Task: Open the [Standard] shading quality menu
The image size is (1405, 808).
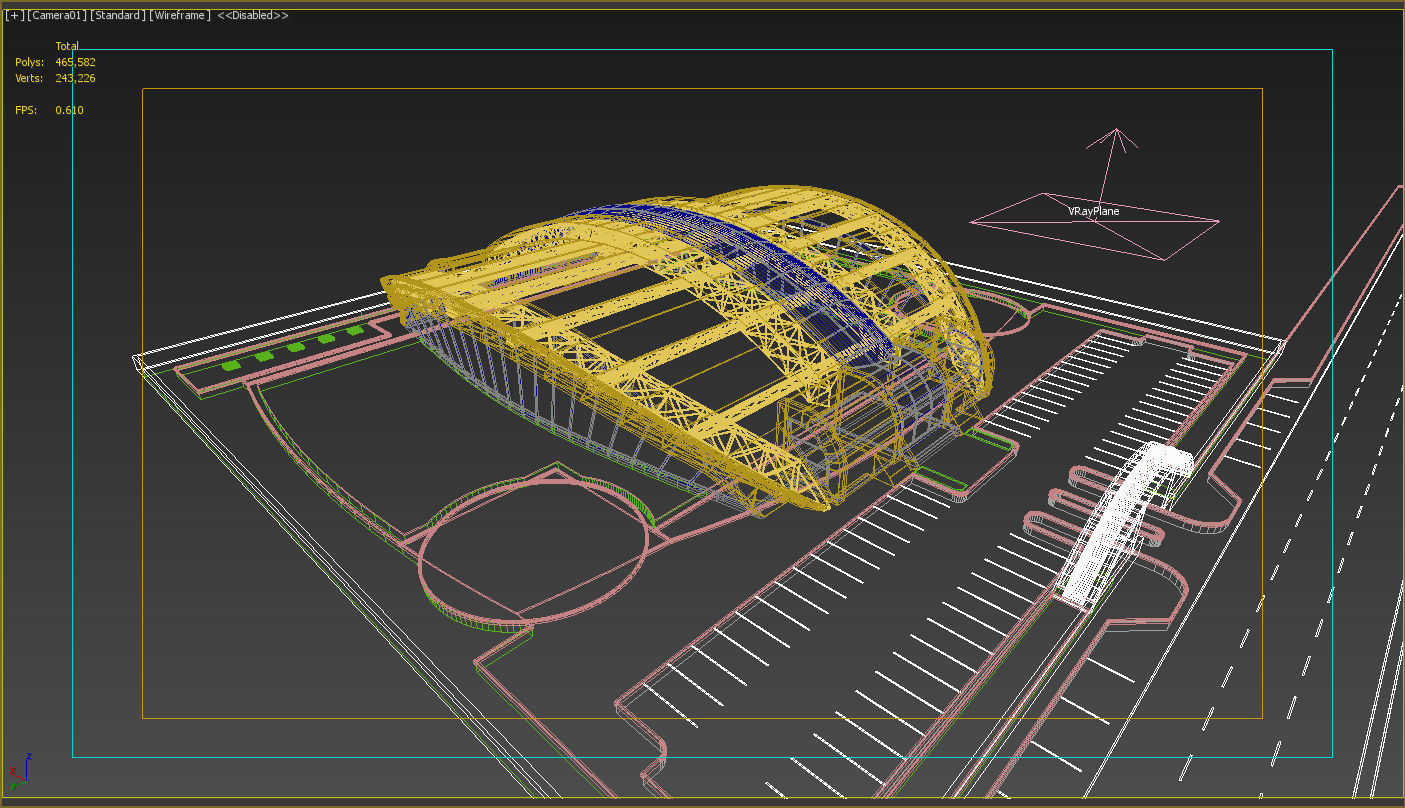Action: [x=119, y=16]
